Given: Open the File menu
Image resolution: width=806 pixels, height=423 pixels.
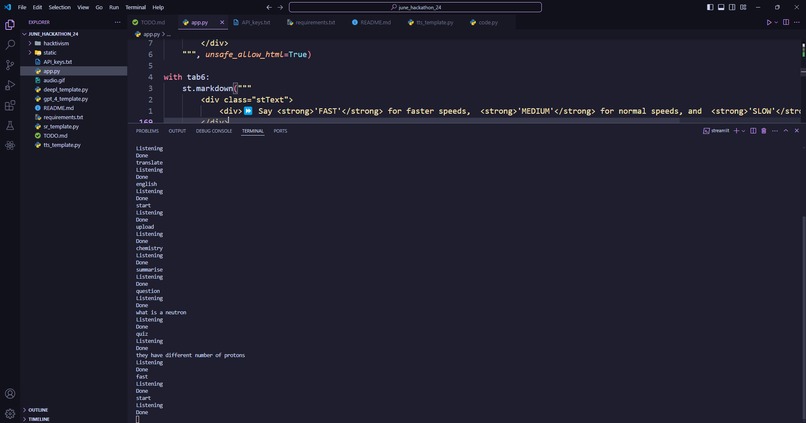Looking at the screenshot, I should 22,7.
